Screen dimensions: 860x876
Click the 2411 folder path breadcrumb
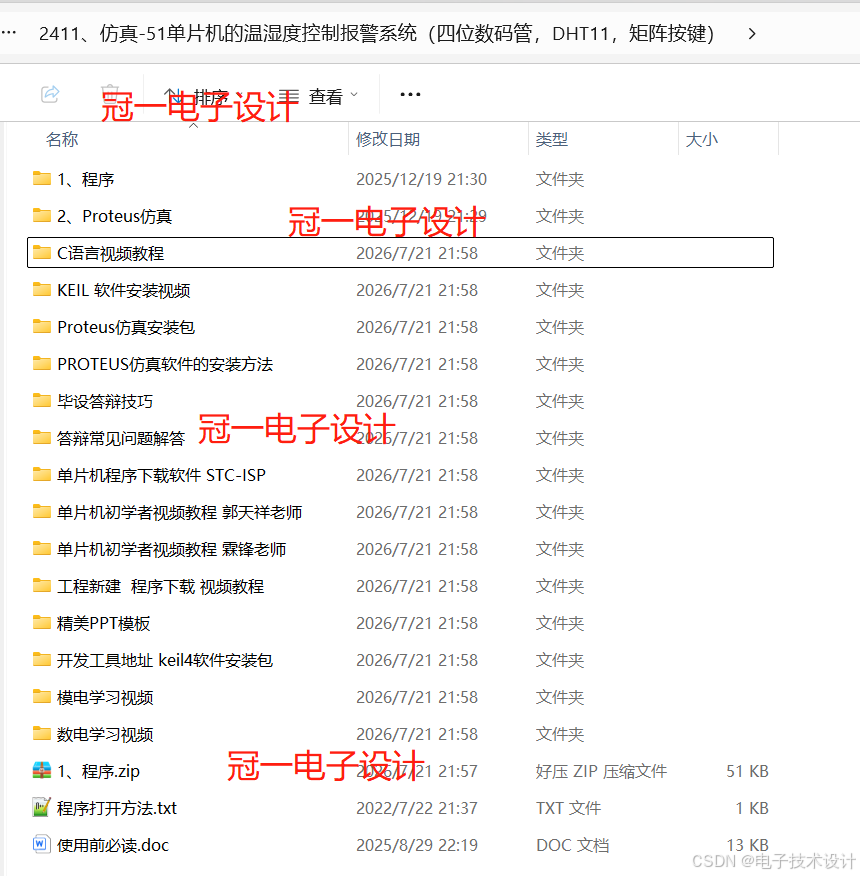pyautogui.click(x=376, y=34)
